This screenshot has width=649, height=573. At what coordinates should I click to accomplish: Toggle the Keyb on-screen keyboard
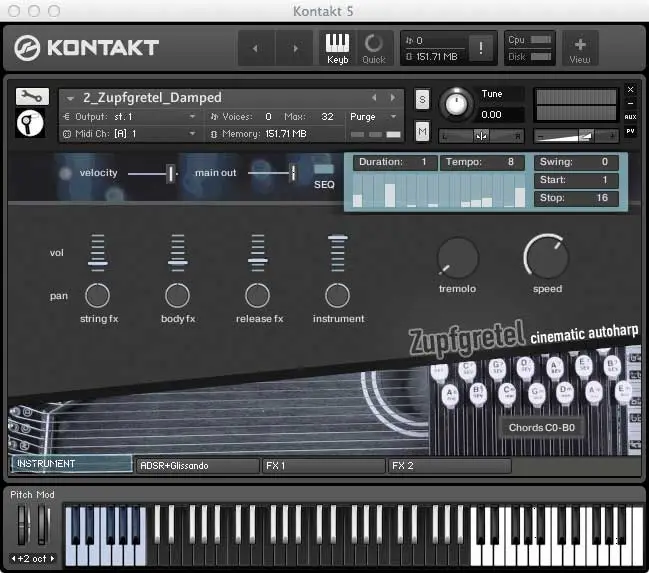click(x=337, y=48)
